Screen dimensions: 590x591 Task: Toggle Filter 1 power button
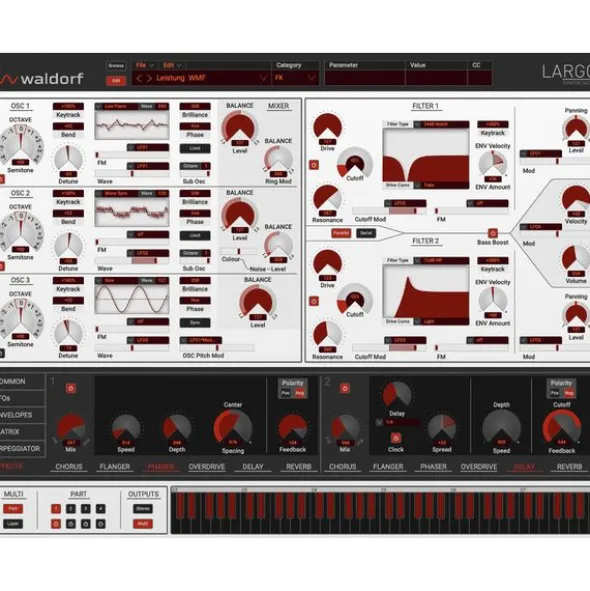314,165
